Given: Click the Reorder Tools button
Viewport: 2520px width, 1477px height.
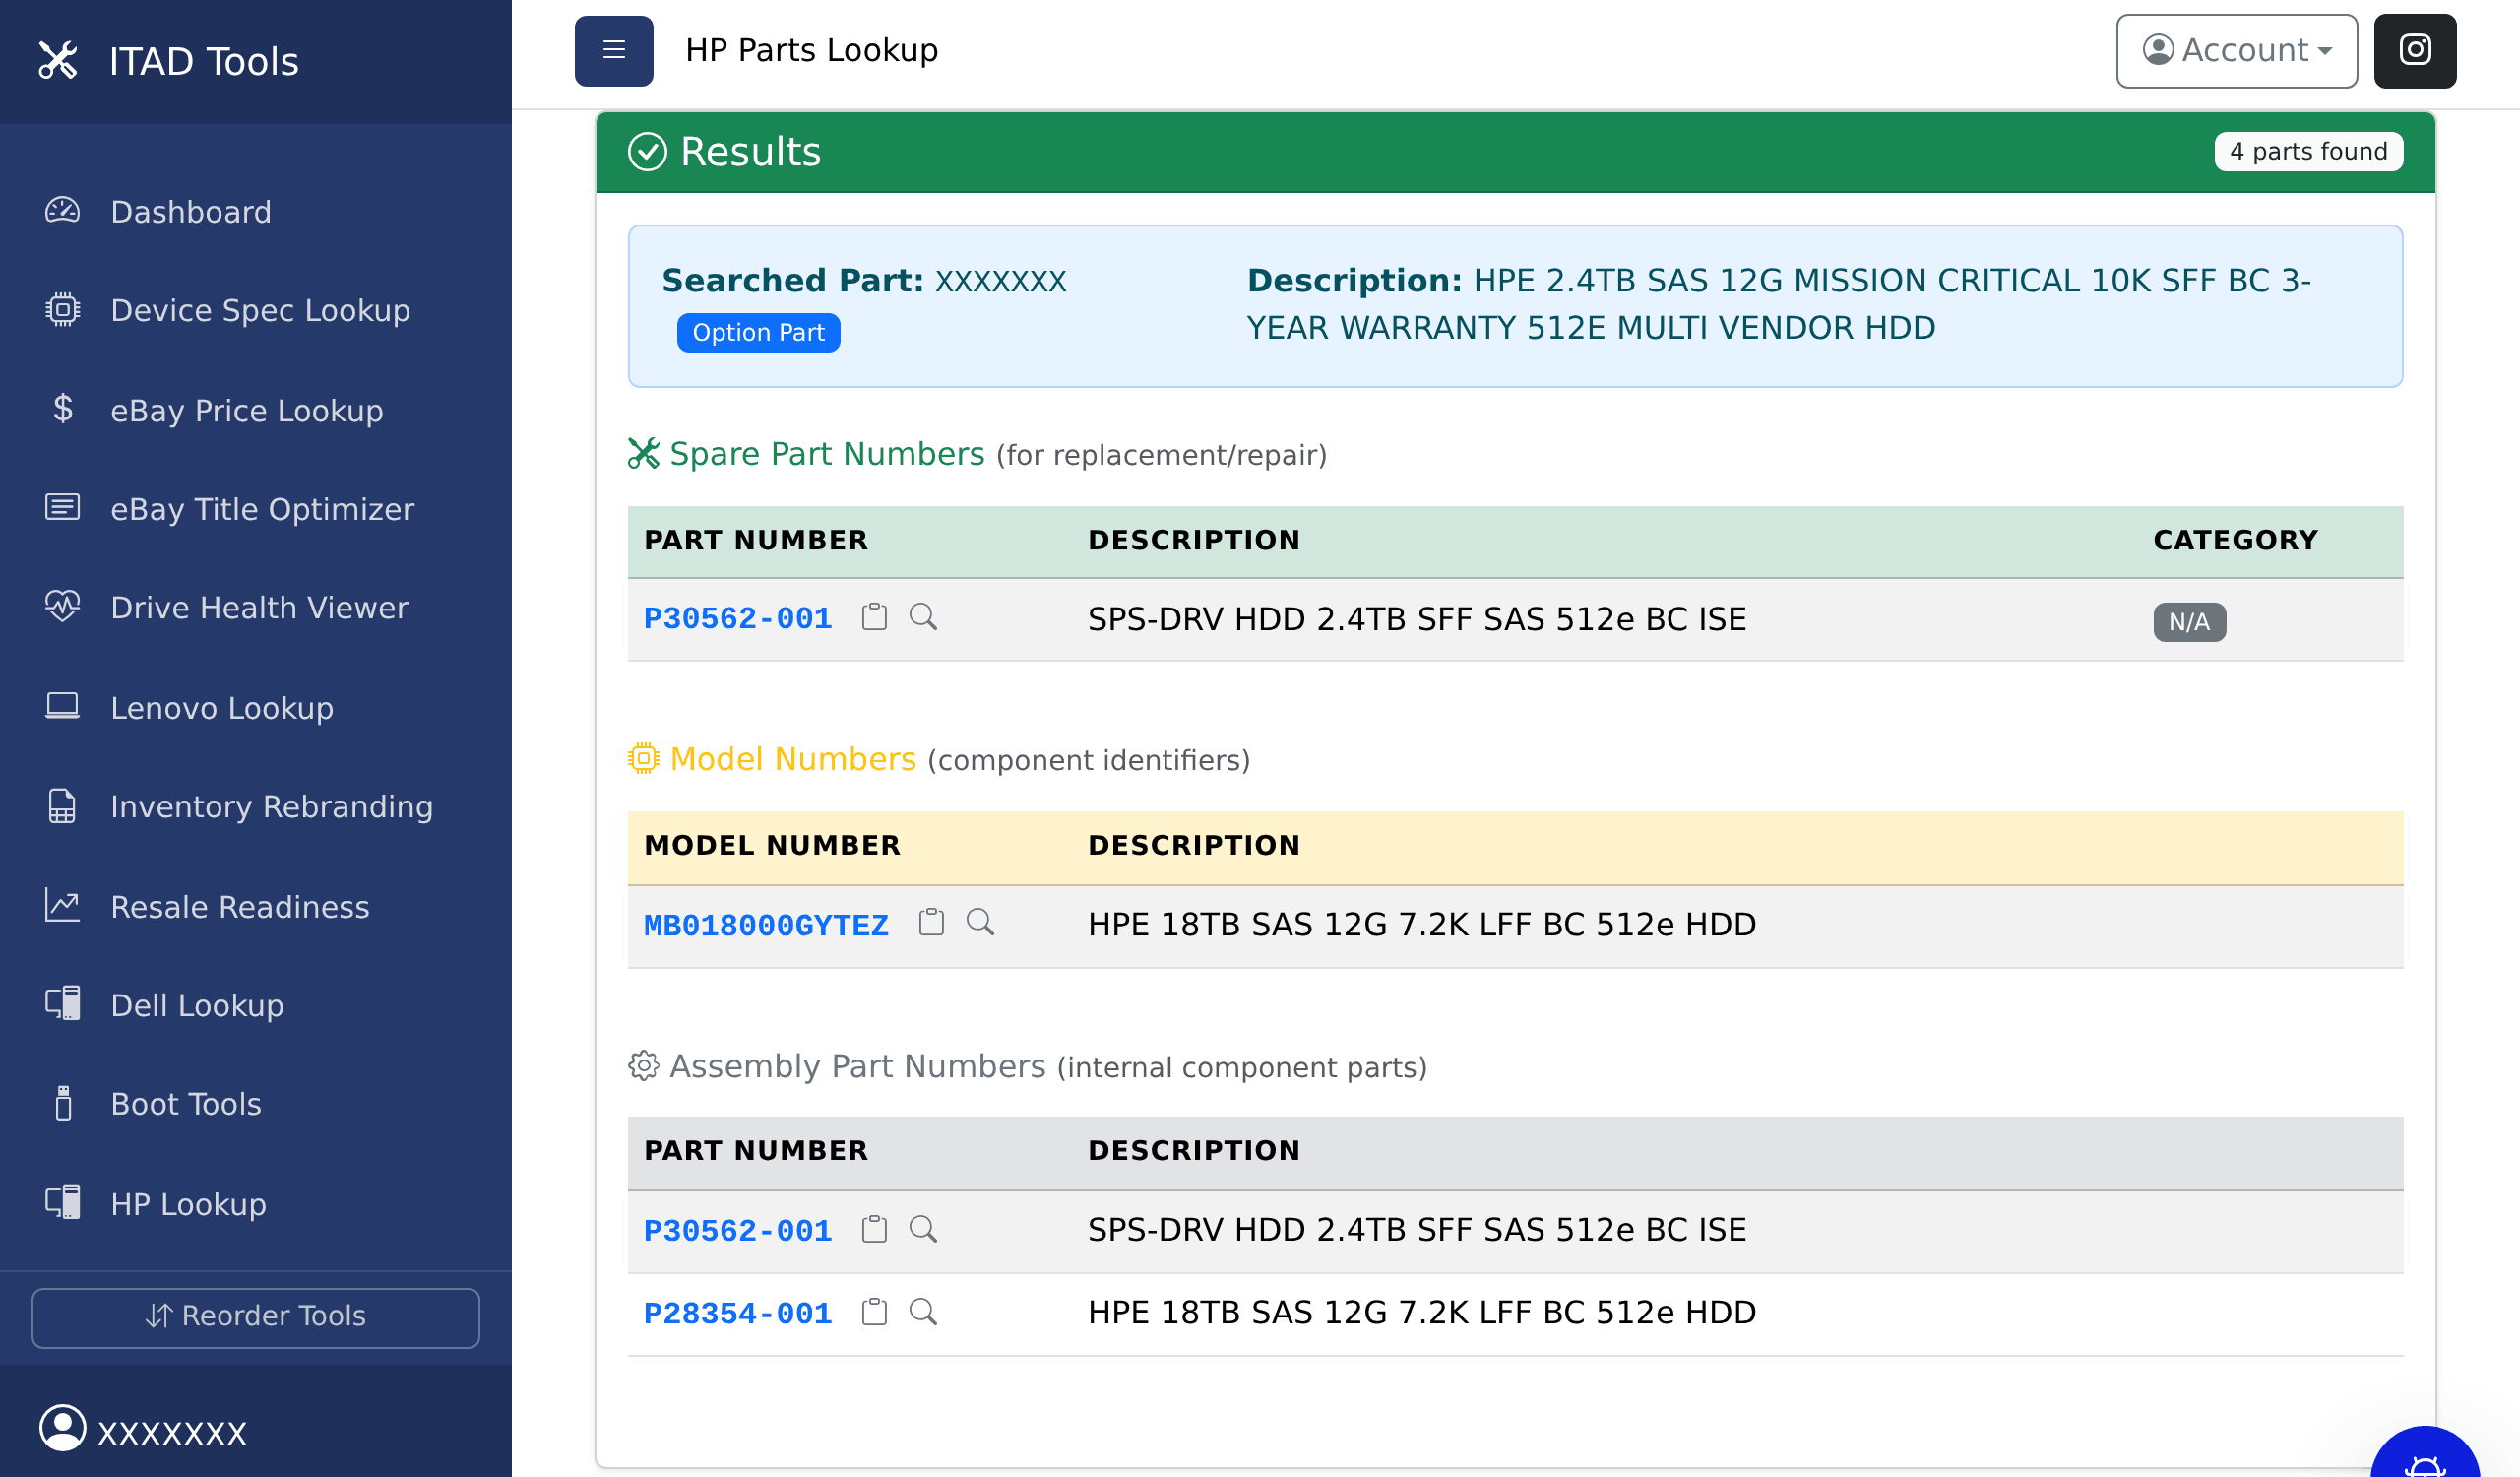Looking at the screenshot, I should point(256,1317).
